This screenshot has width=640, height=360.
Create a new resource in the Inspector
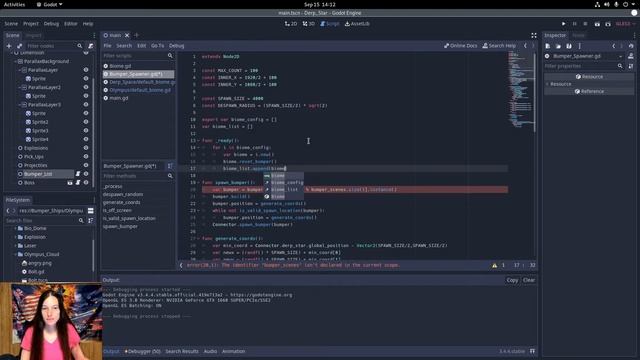[x=548, y=46]
